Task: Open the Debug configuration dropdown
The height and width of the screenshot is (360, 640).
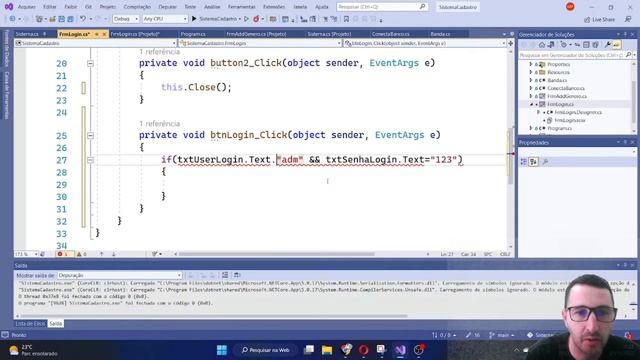Action: pos(126,19)
